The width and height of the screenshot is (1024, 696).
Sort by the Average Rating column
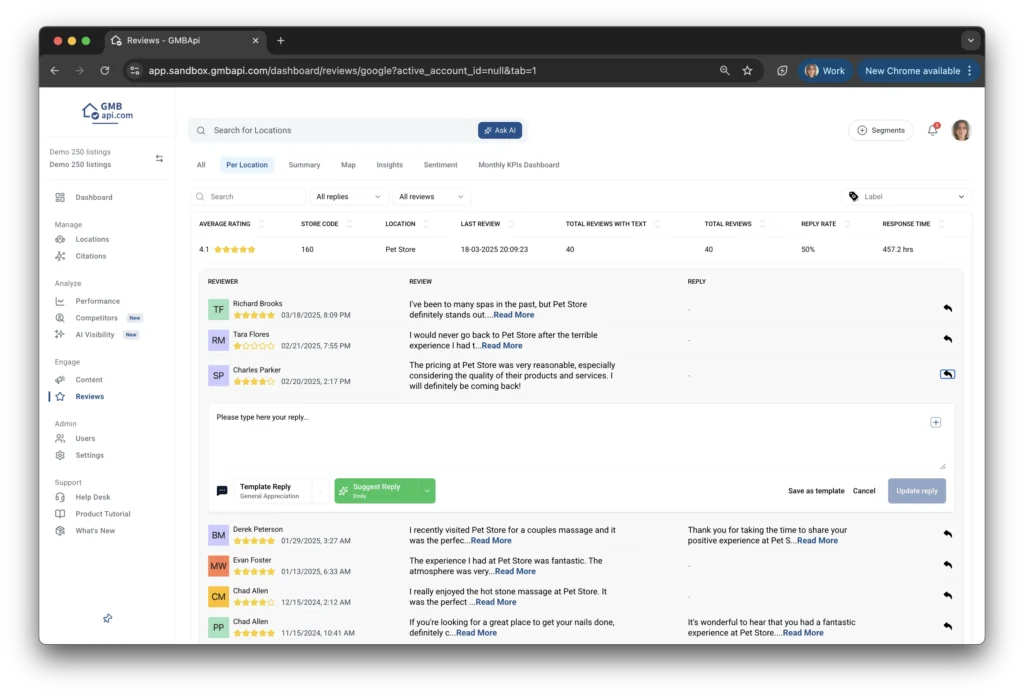262,224
